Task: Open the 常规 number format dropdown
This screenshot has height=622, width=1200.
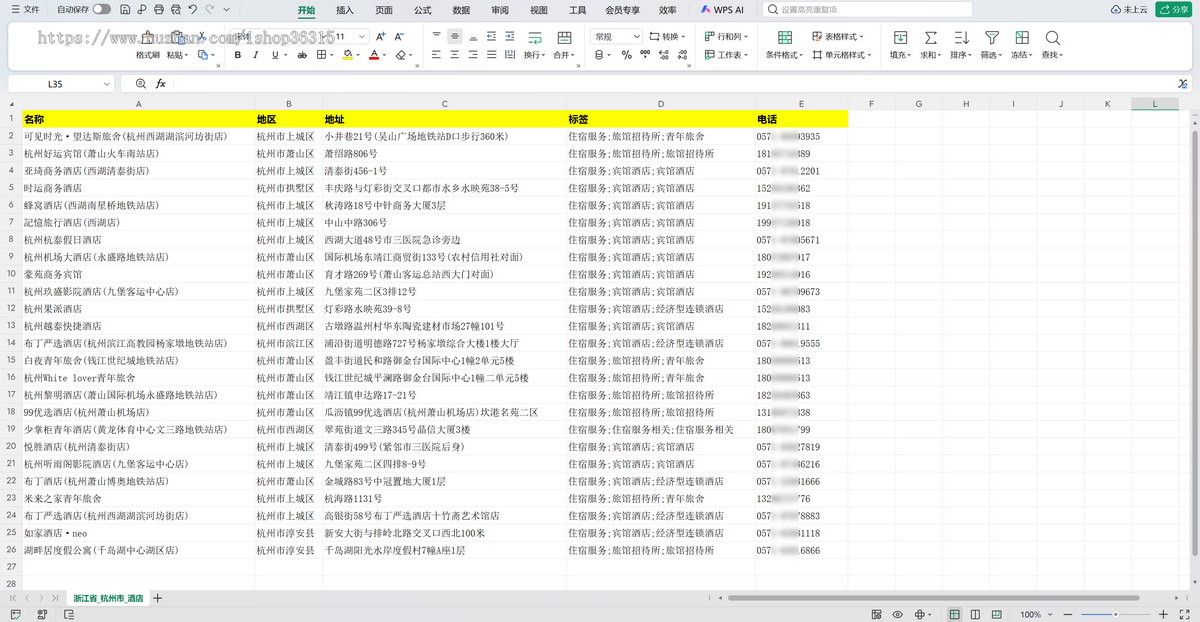Action: coord(616,36)
